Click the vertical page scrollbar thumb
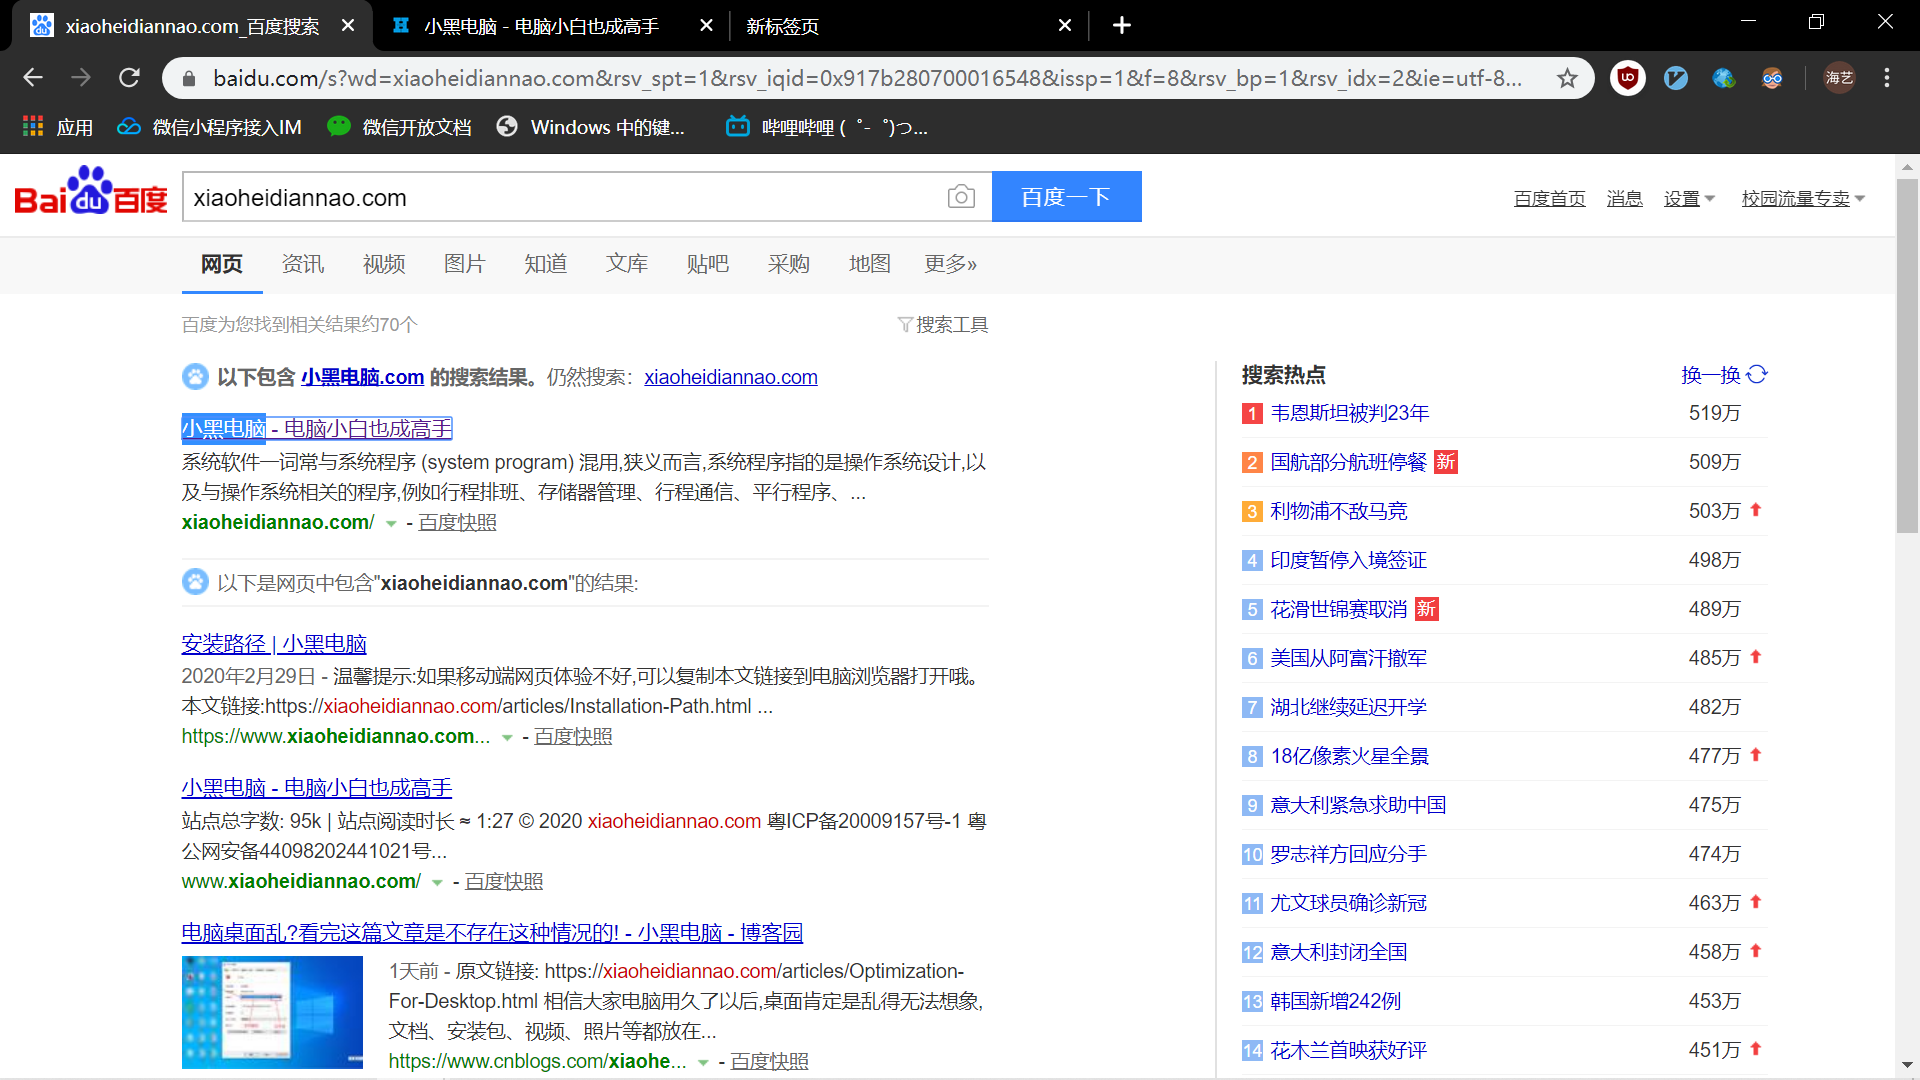This screenshot has width=1920, height=1080. (1906, 355)
